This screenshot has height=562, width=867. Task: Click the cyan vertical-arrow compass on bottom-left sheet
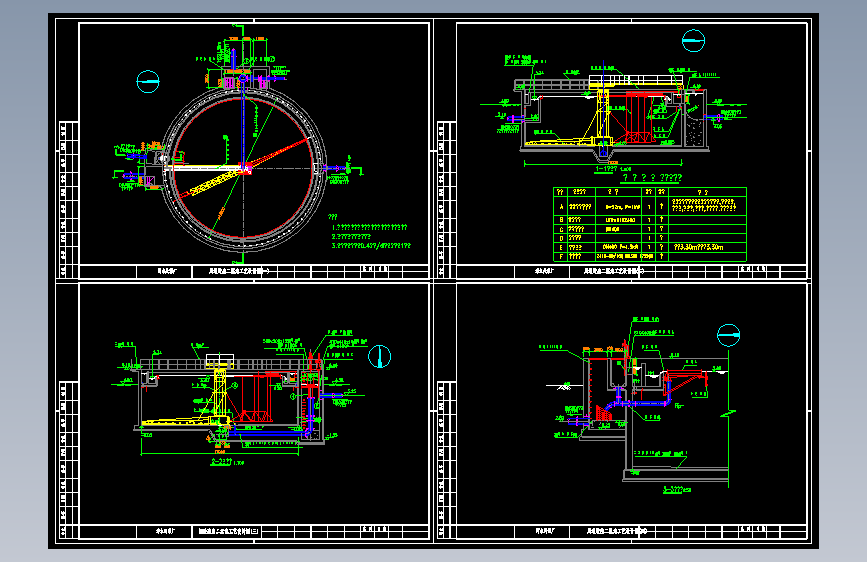tap(379, 356)
